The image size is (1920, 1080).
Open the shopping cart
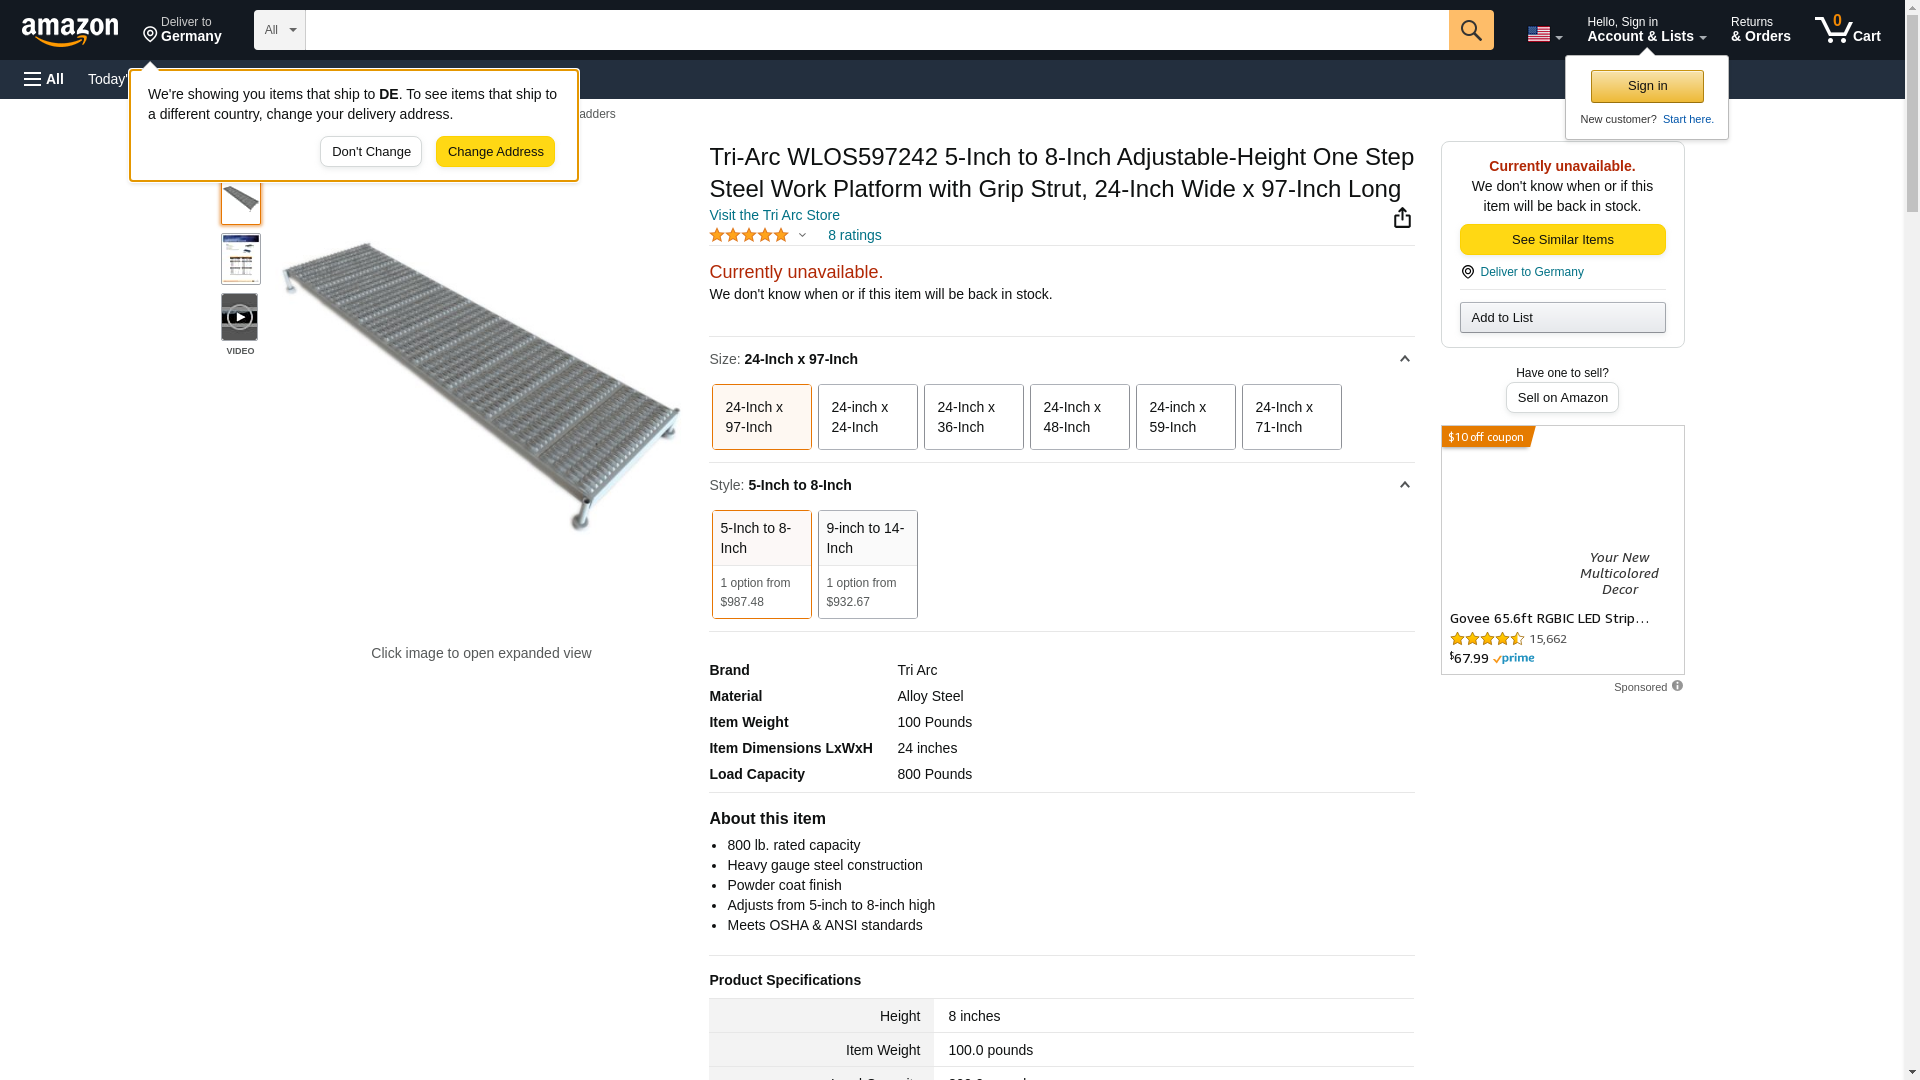pos(1847,30)
